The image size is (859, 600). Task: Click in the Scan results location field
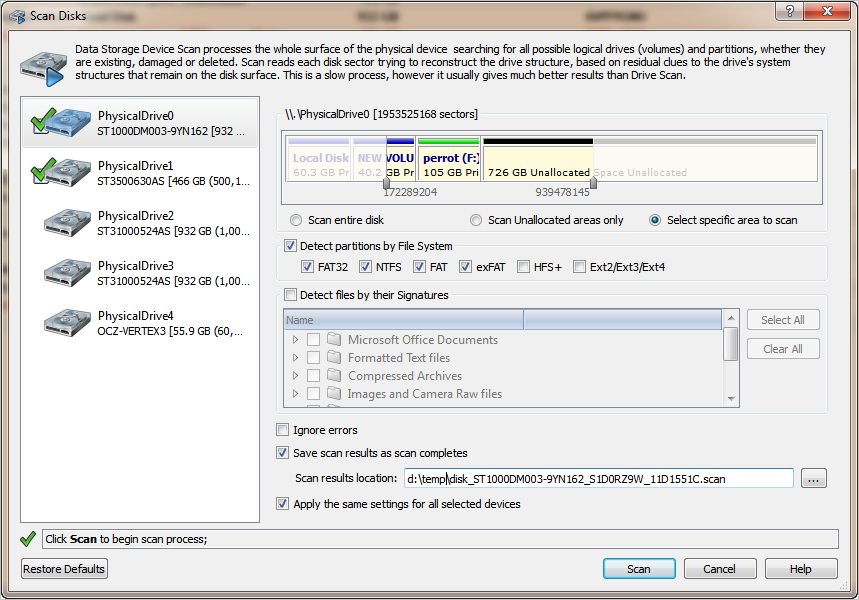click(x=599, y=478)
